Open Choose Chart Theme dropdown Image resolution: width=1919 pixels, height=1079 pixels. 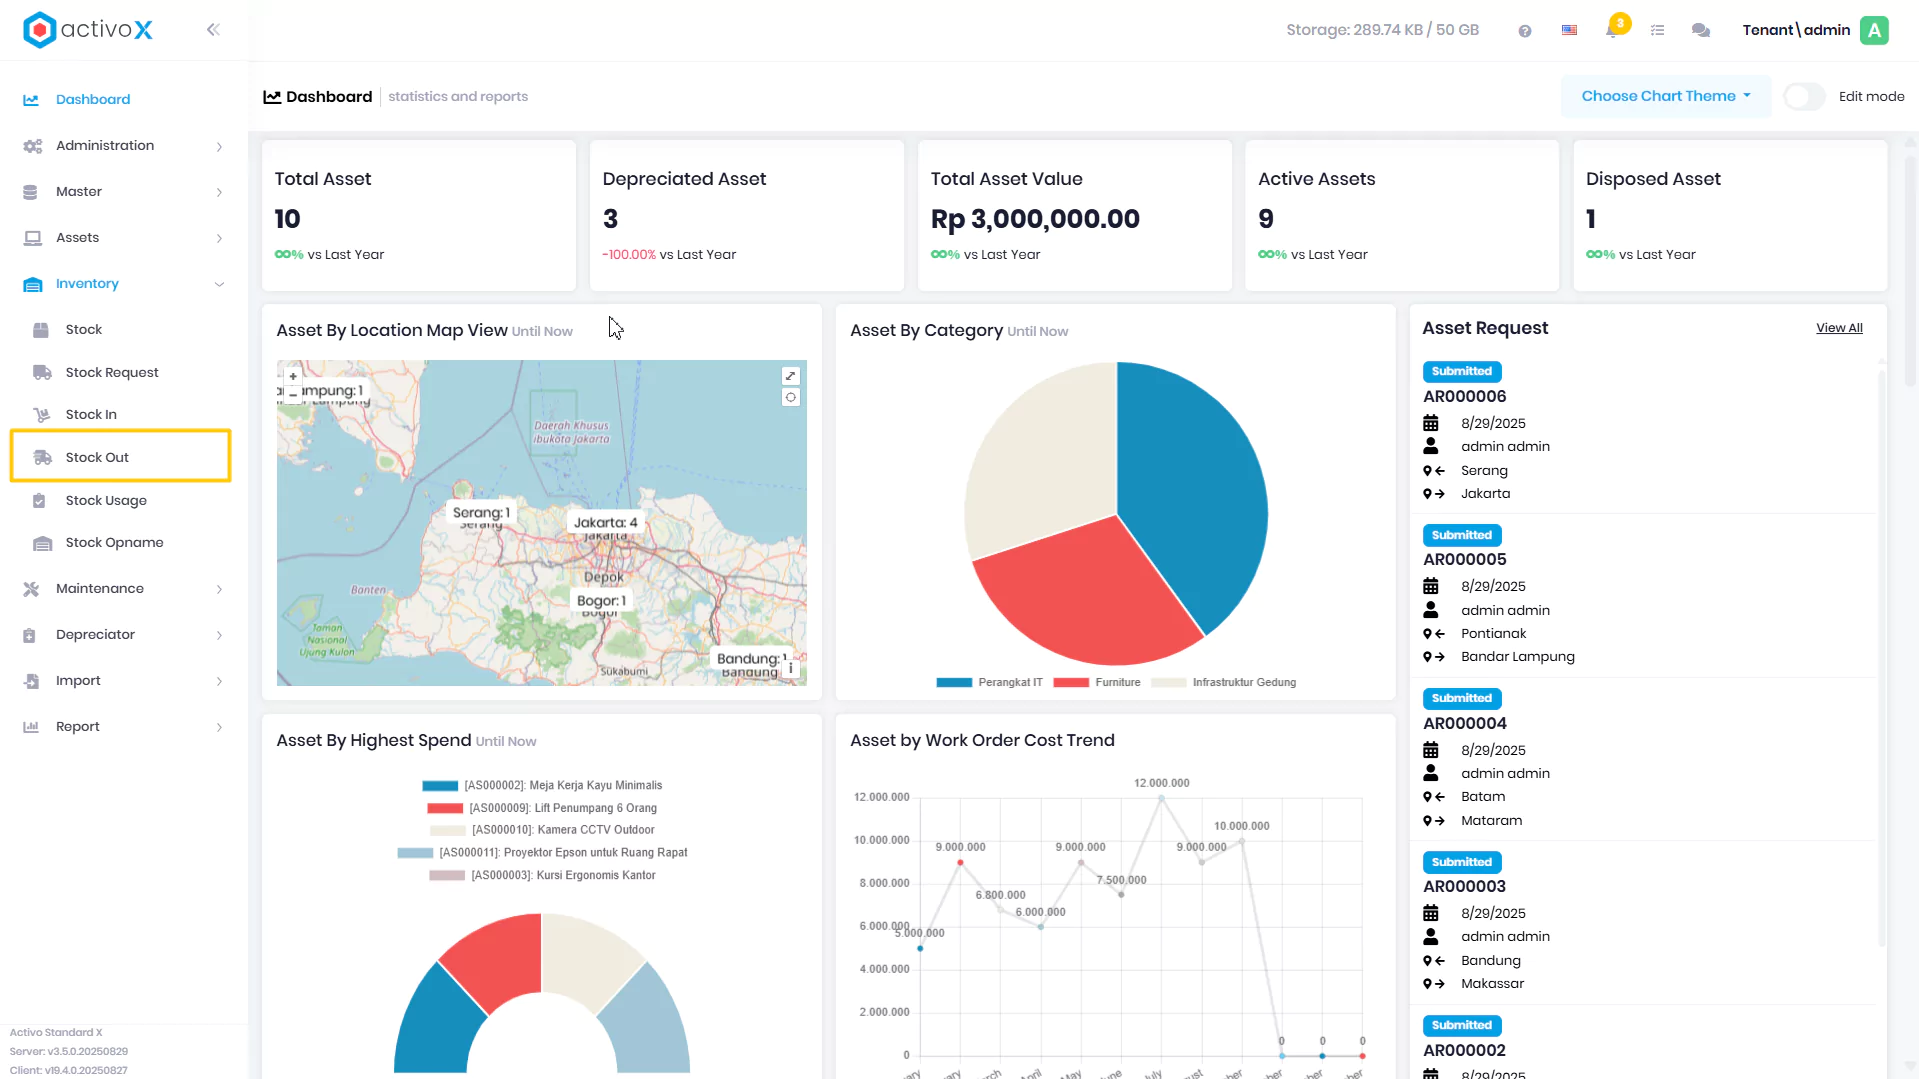click(x=1666, y=97)
